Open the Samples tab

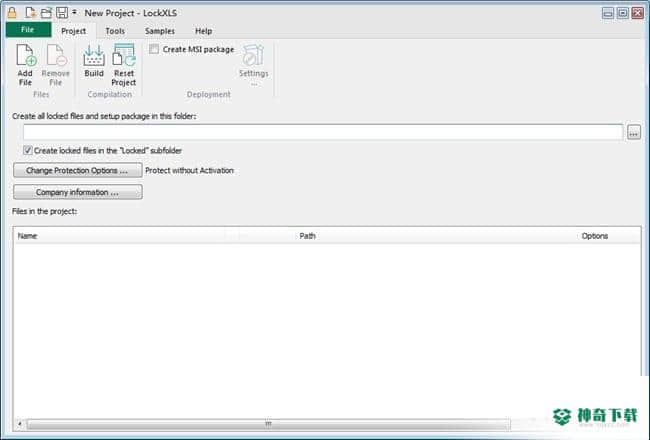pyautogui.click(x=160, y=31)
